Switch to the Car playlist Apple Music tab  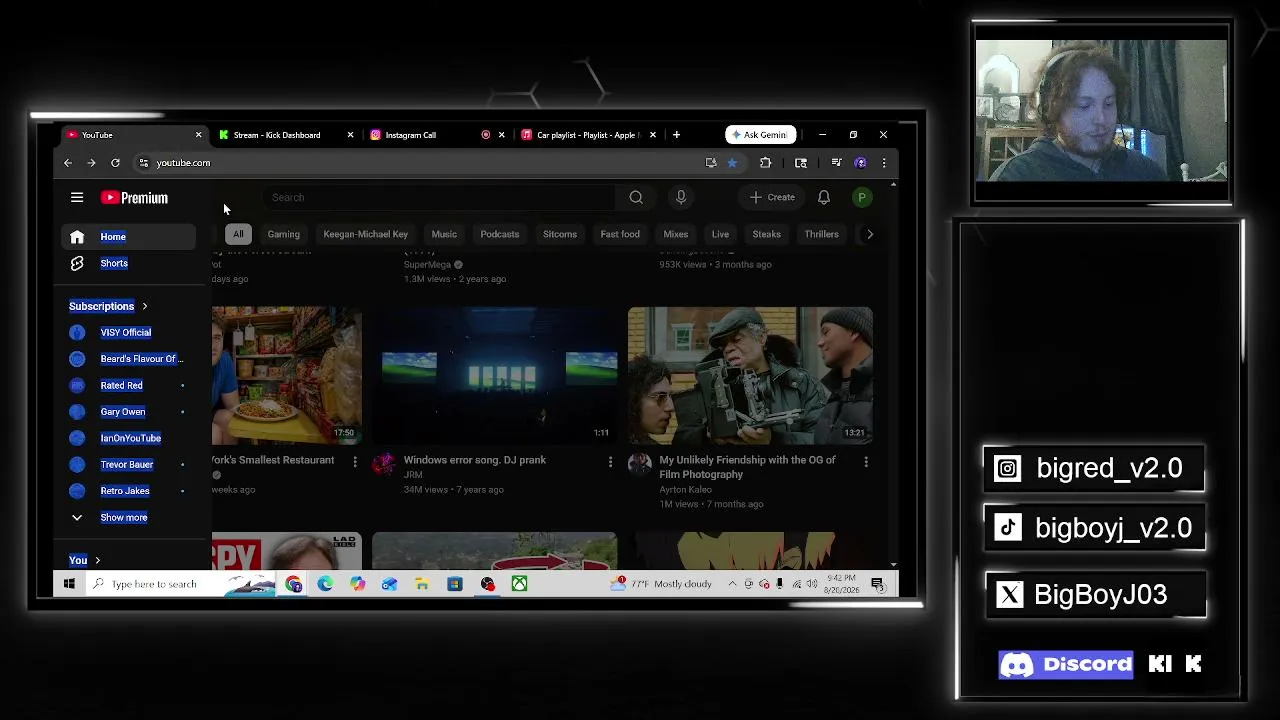[588, 135]
